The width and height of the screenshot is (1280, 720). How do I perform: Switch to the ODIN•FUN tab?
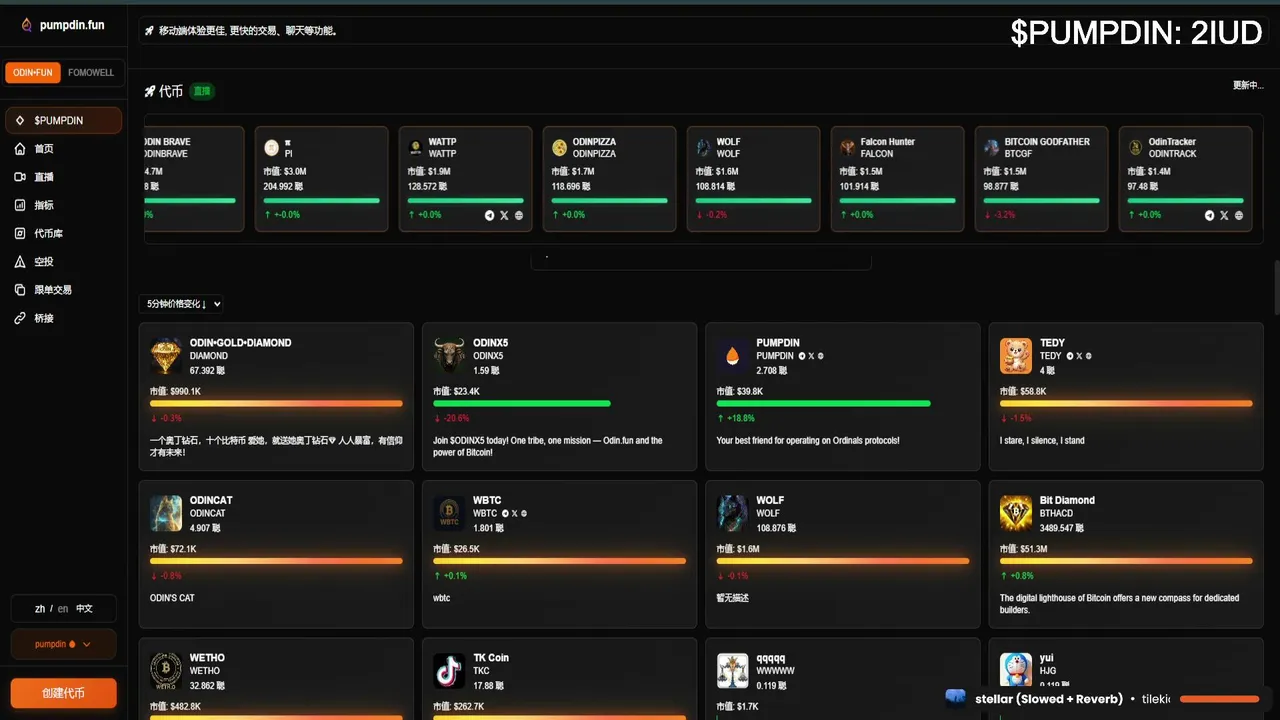coord(34,73)
